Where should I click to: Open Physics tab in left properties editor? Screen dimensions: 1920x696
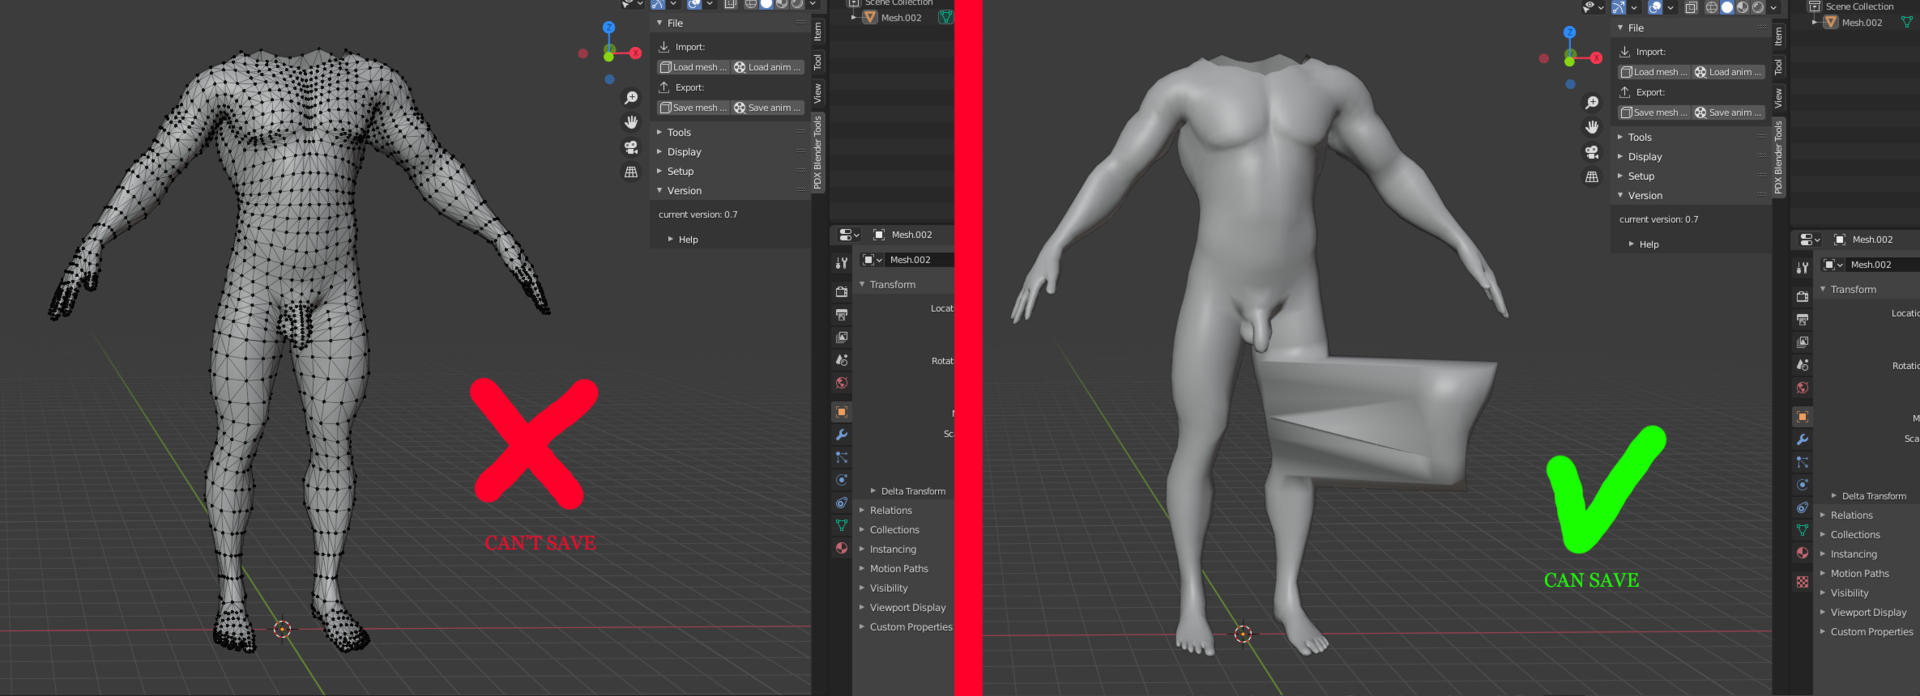841,480
